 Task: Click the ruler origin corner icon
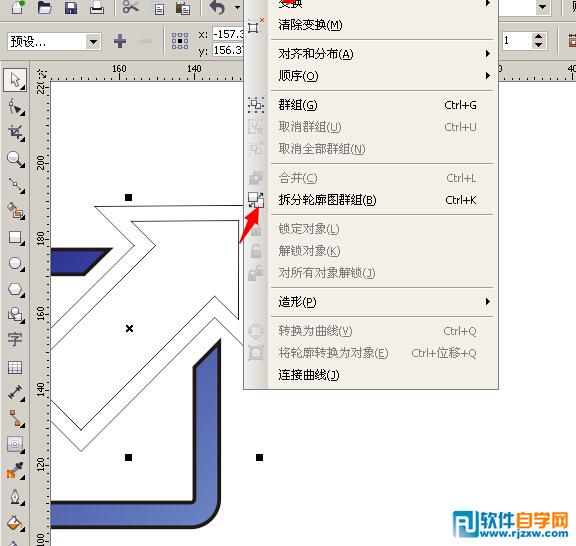(x=42, y=74)
